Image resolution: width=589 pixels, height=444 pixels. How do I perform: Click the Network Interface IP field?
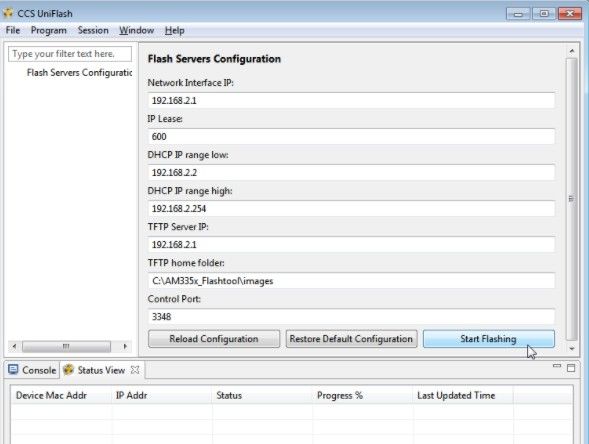pyautogui.click(x=351, y=100)
